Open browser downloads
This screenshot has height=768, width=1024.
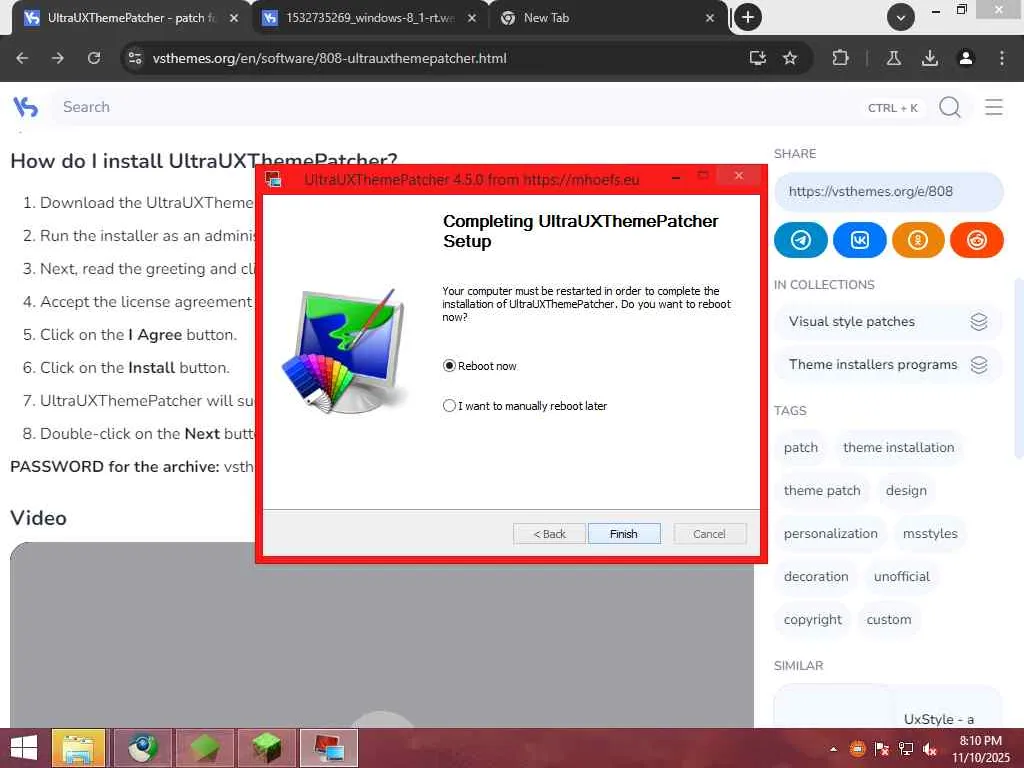(930, 58)
